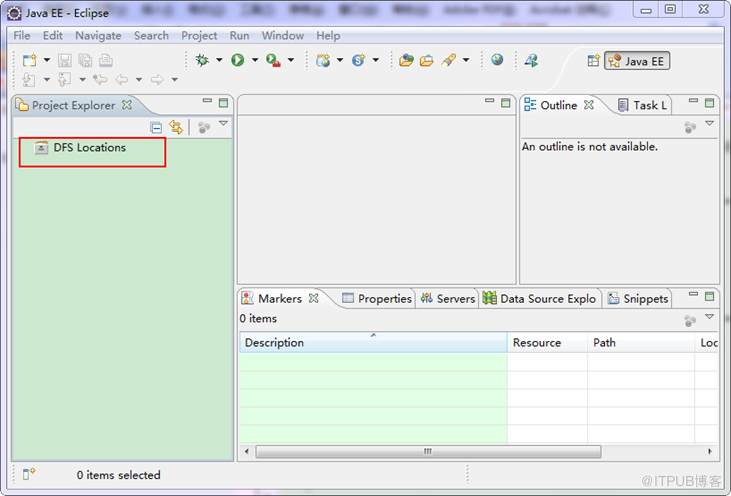Select the Java EE perspective button
Screen dimensions: 731x496
point(637,61)
